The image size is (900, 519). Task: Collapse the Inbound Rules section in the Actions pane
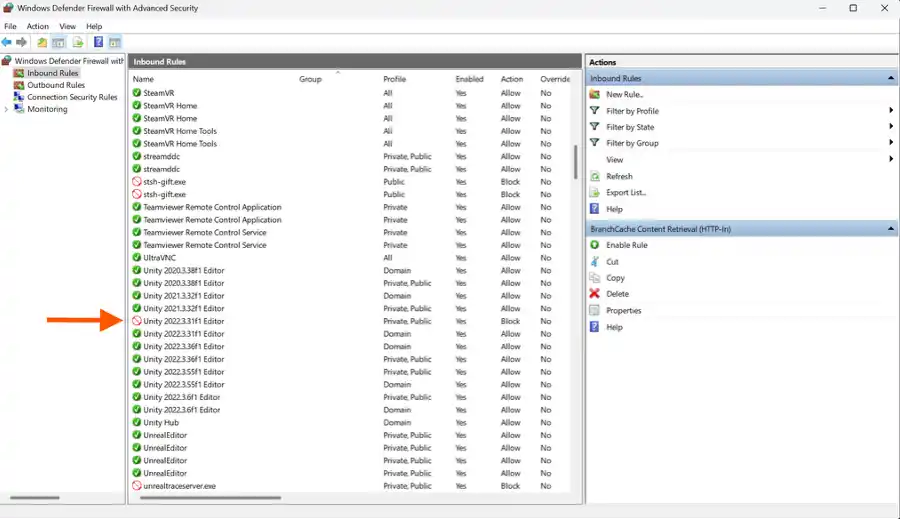891,78
